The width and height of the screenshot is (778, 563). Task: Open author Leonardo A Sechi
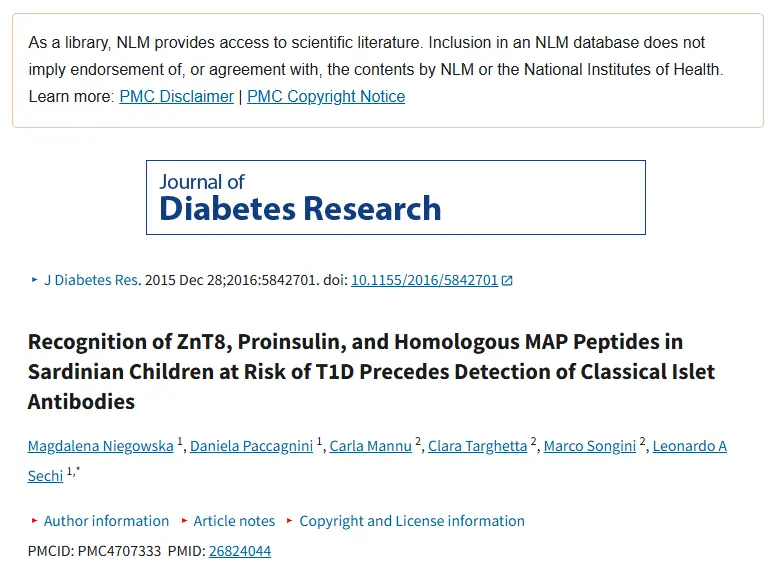click(690, 446)
